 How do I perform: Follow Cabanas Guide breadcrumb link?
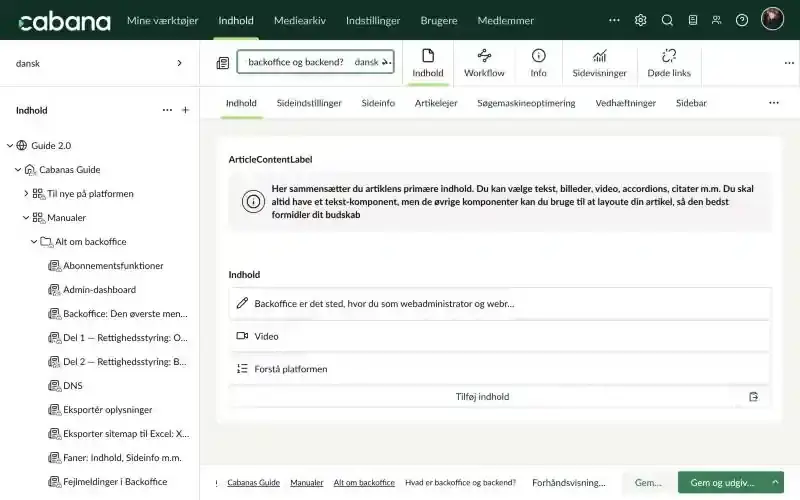coord(254,482)
